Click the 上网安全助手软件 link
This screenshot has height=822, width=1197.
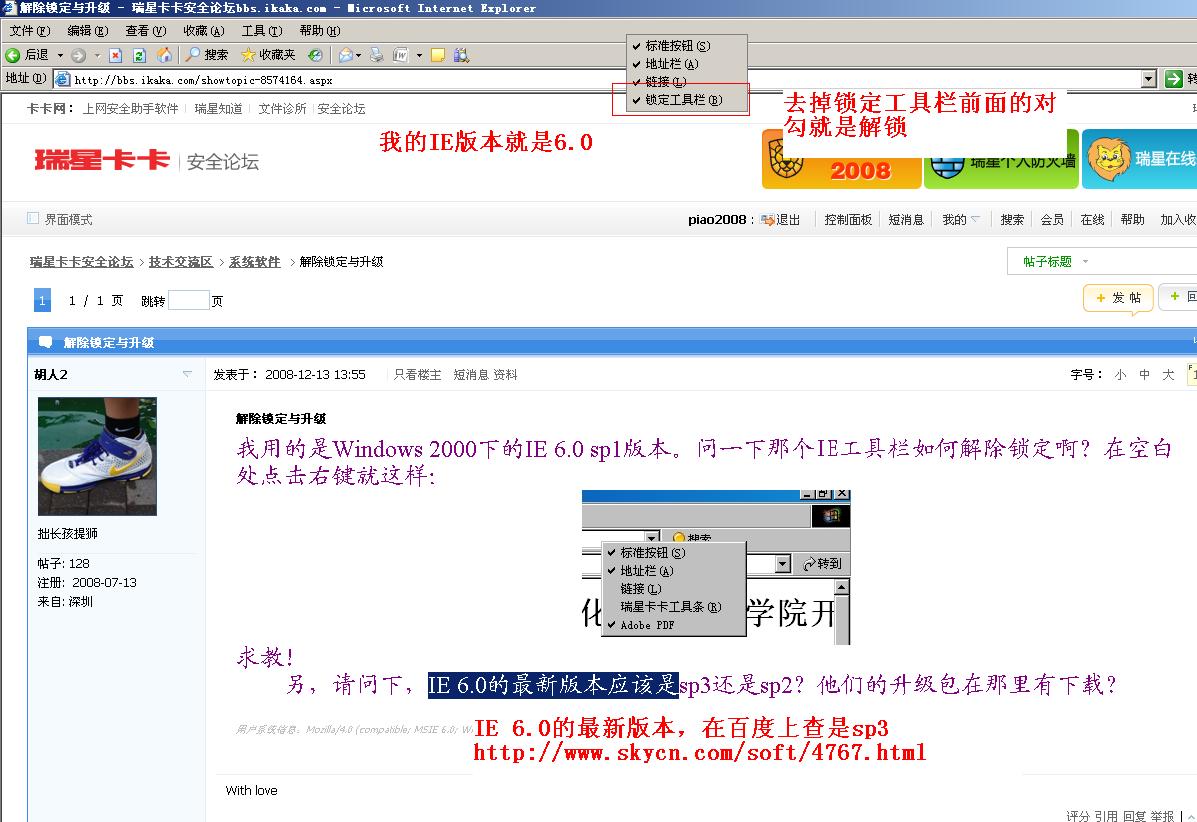131,108
